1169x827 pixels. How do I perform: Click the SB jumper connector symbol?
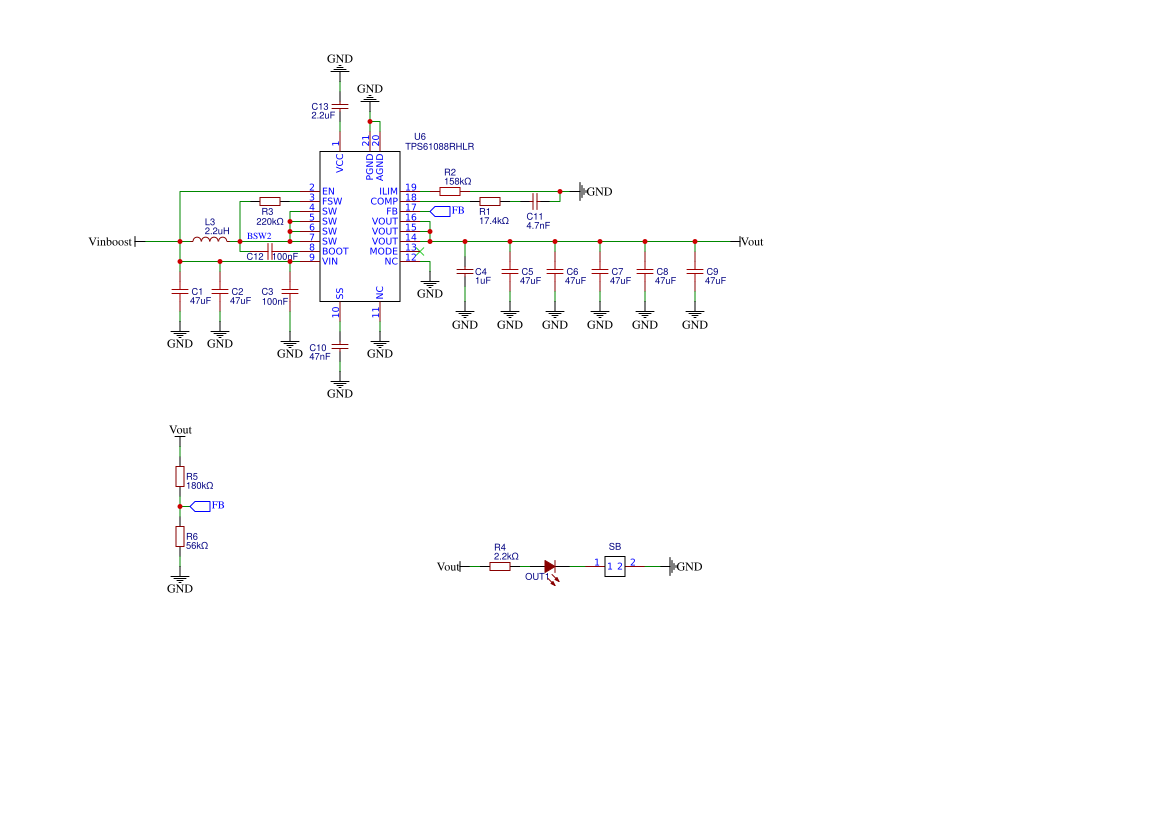point(614,566)
